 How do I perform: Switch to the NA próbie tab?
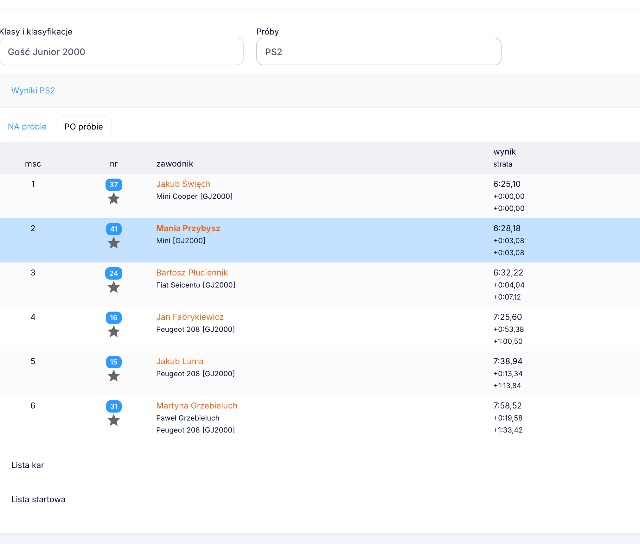point(27,127)
